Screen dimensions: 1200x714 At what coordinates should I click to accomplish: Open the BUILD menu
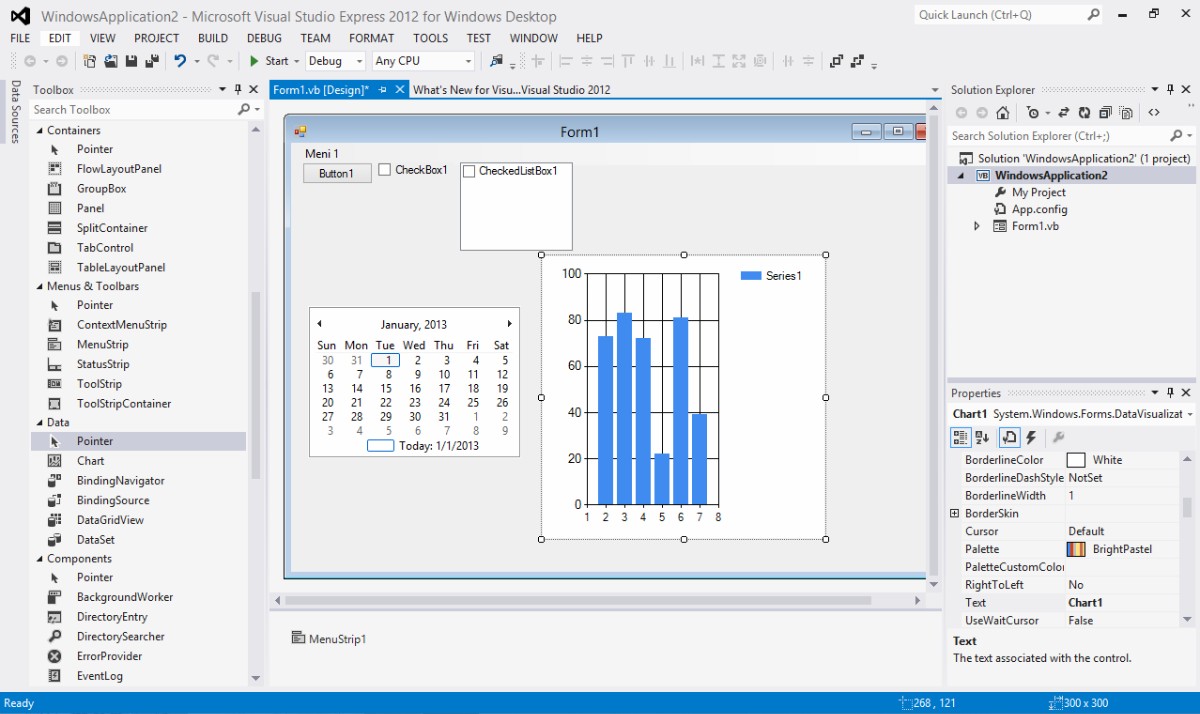[x=213, y=38]
